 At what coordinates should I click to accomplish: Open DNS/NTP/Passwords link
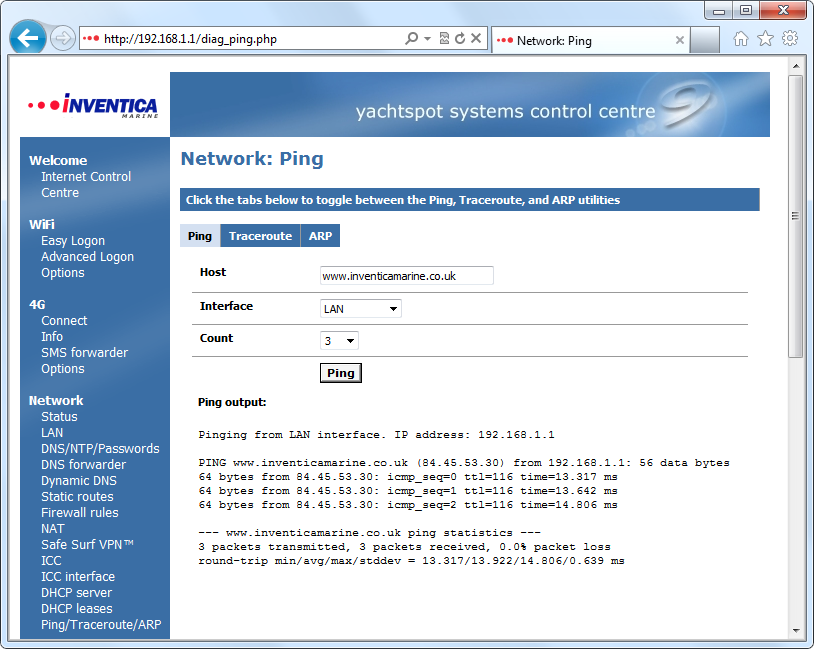[100, 449]
